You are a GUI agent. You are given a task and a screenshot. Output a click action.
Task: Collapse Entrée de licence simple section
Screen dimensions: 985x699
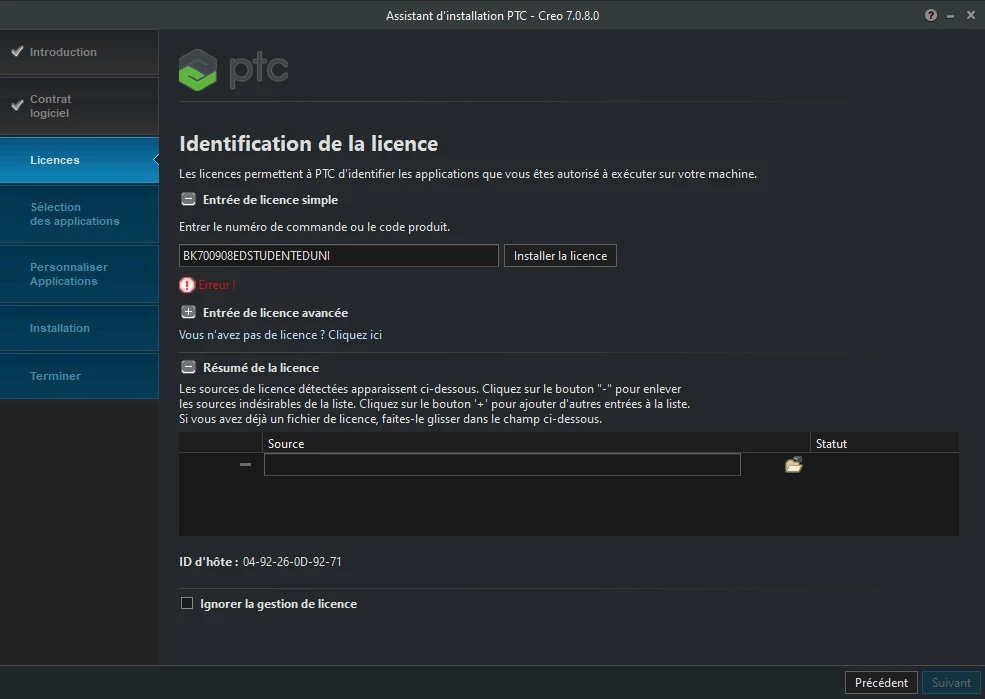coord(188,199)
